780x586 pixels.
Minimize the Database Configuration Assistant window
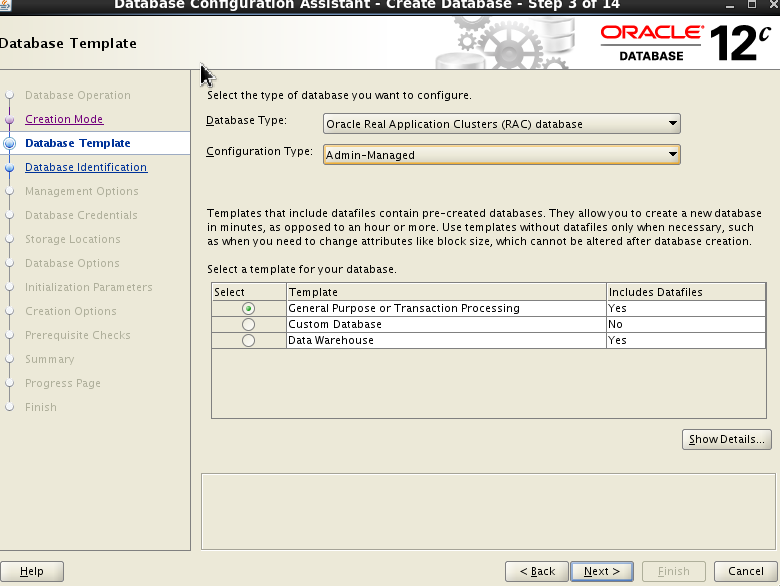pyautogui.click(x=730, y=5)
